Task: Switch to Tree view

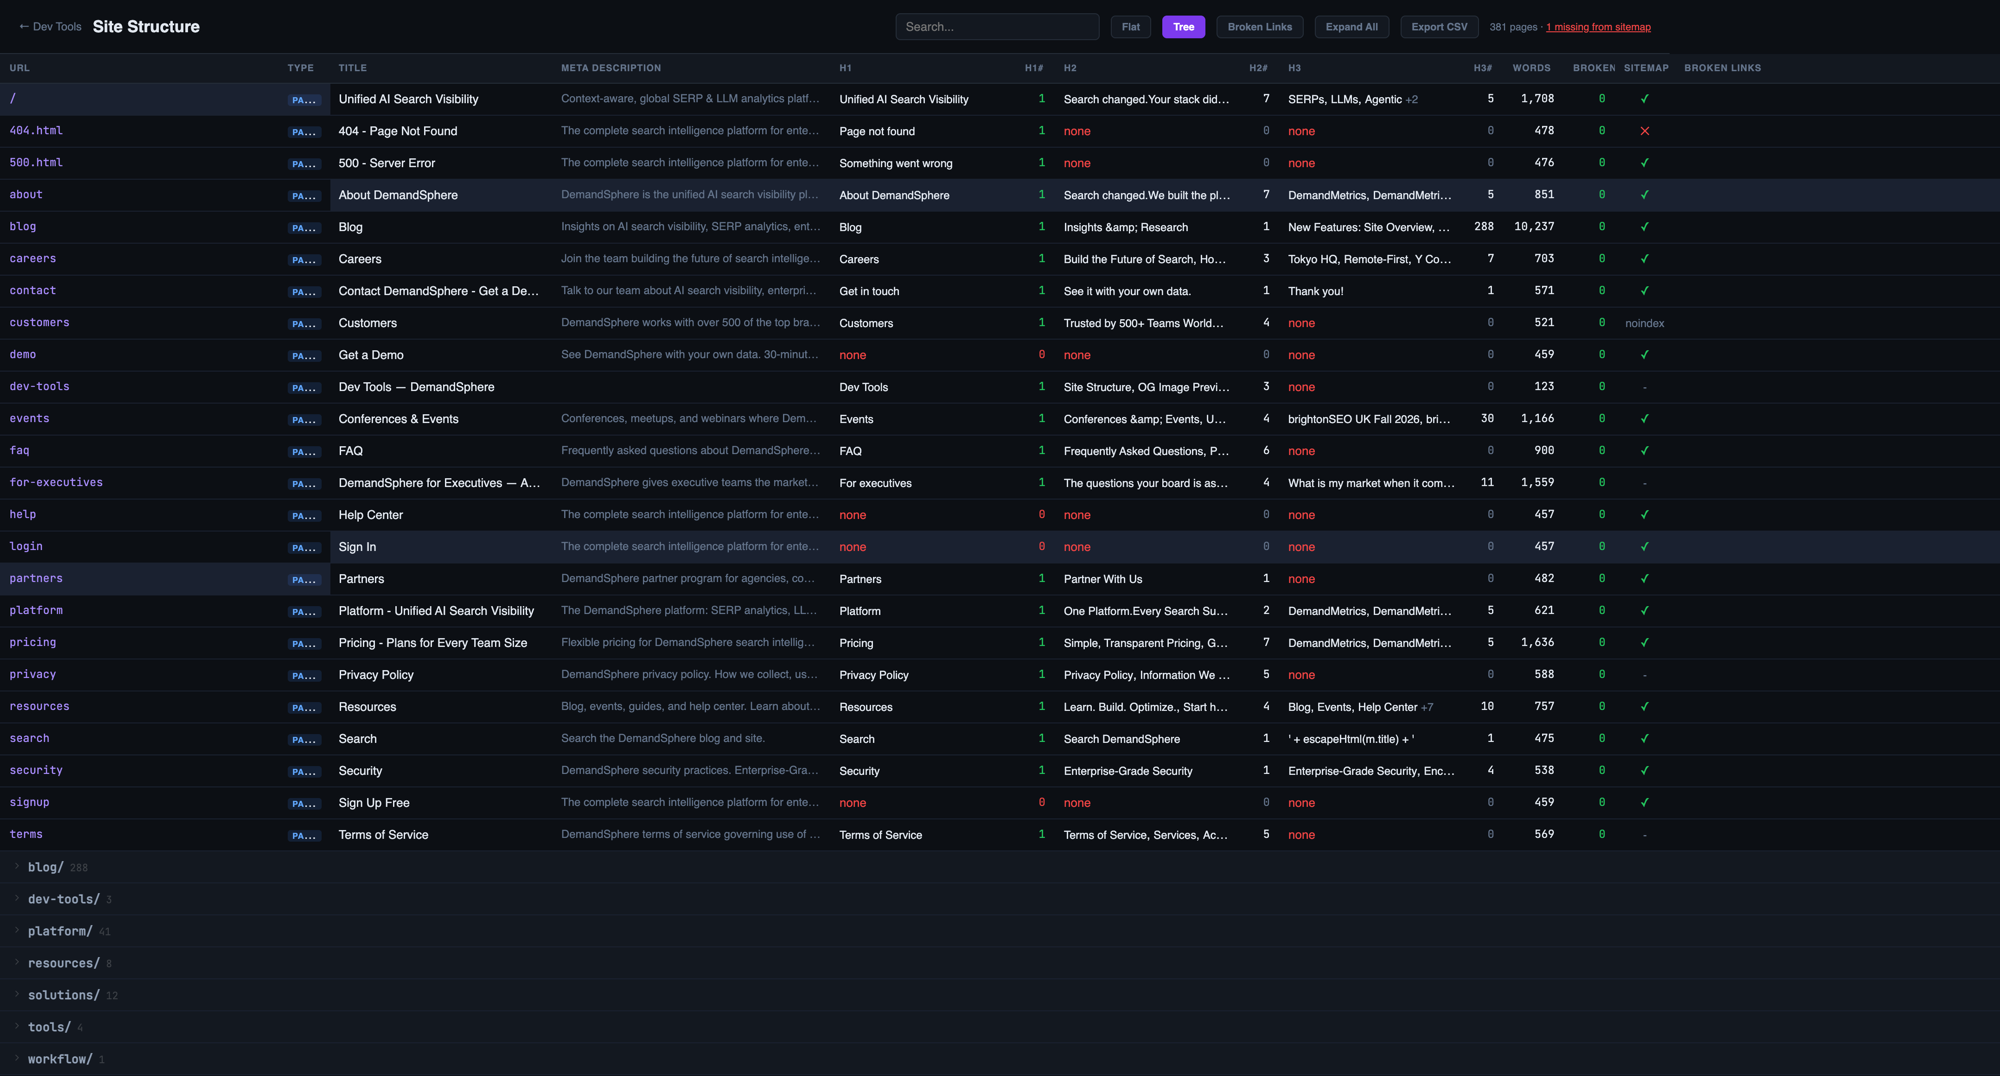Action: click(x=1183, y=27)
